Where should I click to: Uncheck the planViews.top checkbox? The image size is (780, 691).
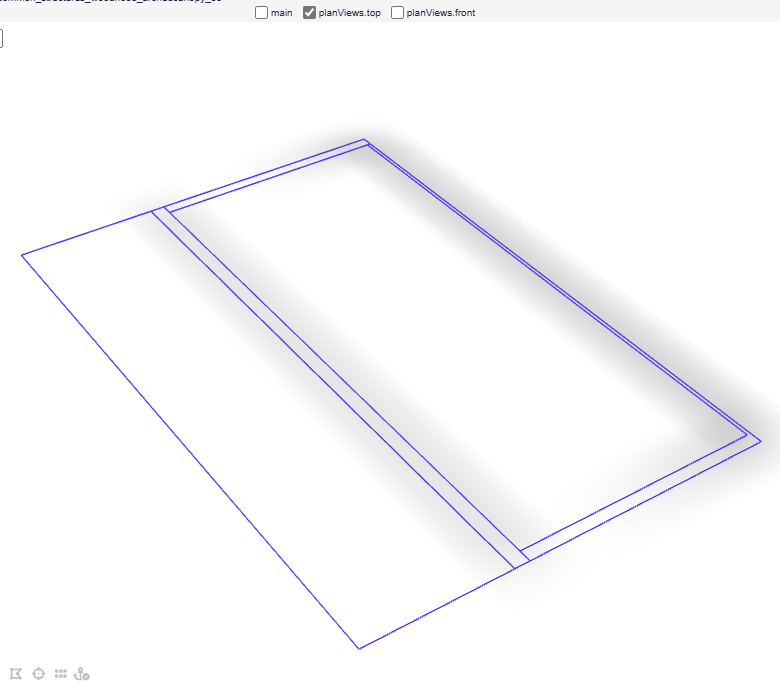point(310,13)
